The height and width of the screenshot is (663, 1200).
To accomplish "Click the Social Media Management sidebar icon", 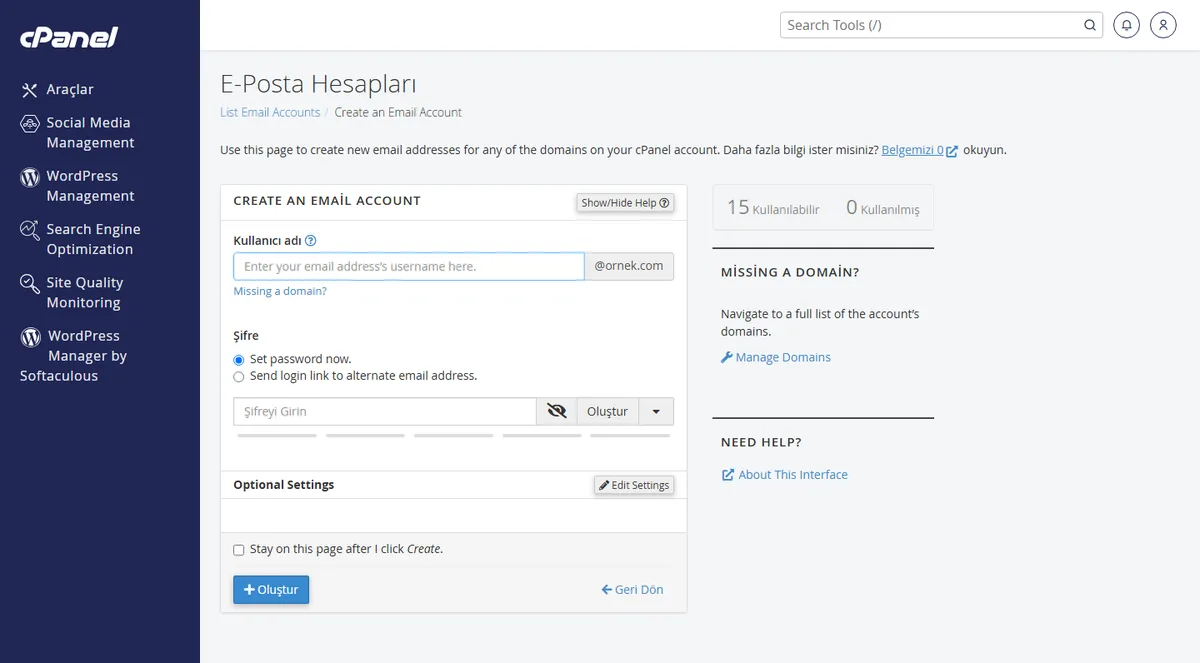I will coord(29,124).
